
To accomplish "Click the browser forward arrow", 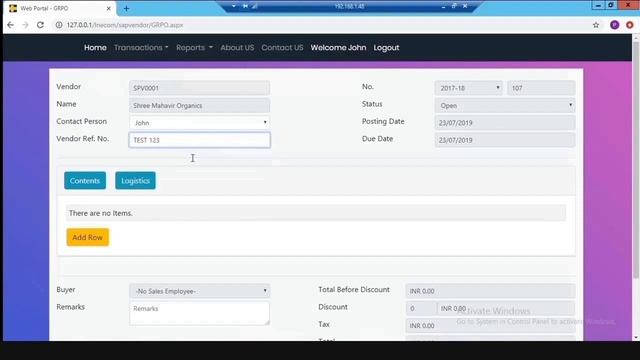I will (25, 25).
